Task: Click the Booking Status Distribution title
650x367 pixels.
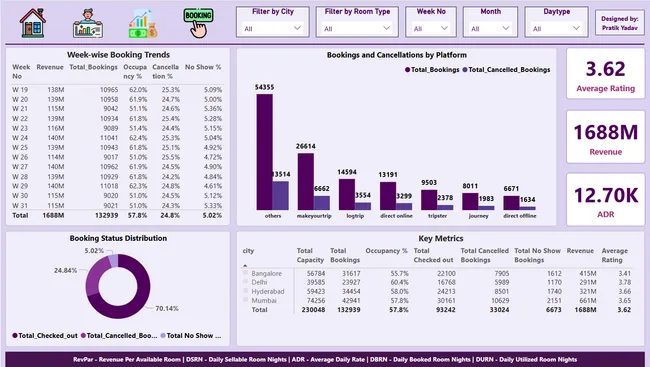Action: (x=118, y=238)
